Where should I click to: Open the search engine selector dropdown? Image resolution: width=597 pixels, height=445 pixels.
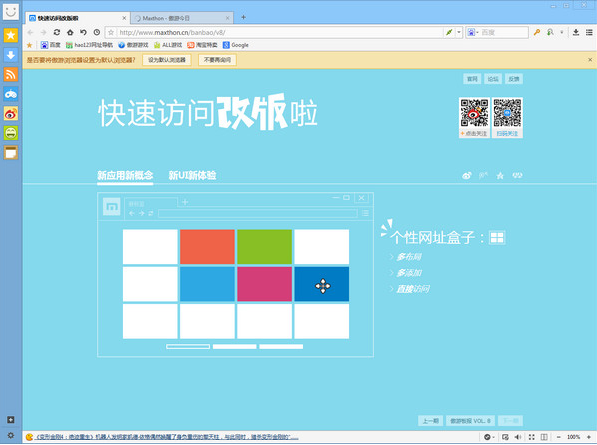[x=473, y=32]
